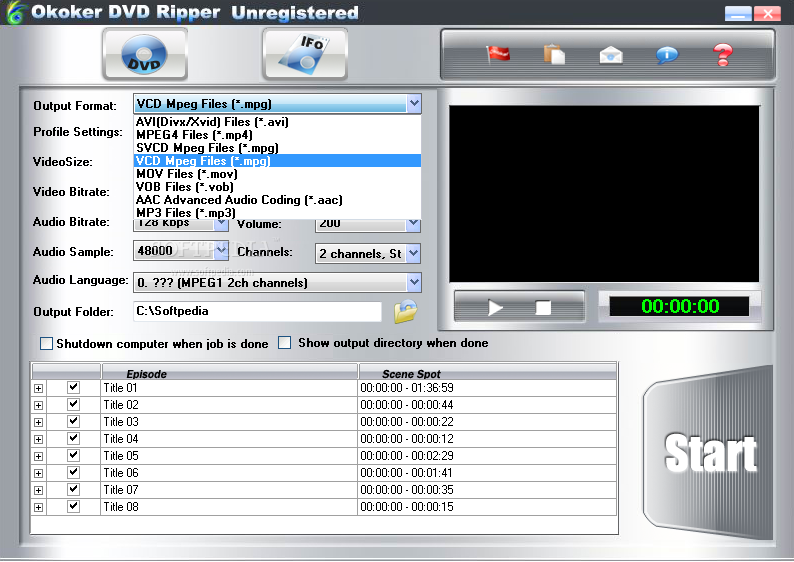Expand the Title 04 row
Screen dimensions: 794x562
pos(38,439)
